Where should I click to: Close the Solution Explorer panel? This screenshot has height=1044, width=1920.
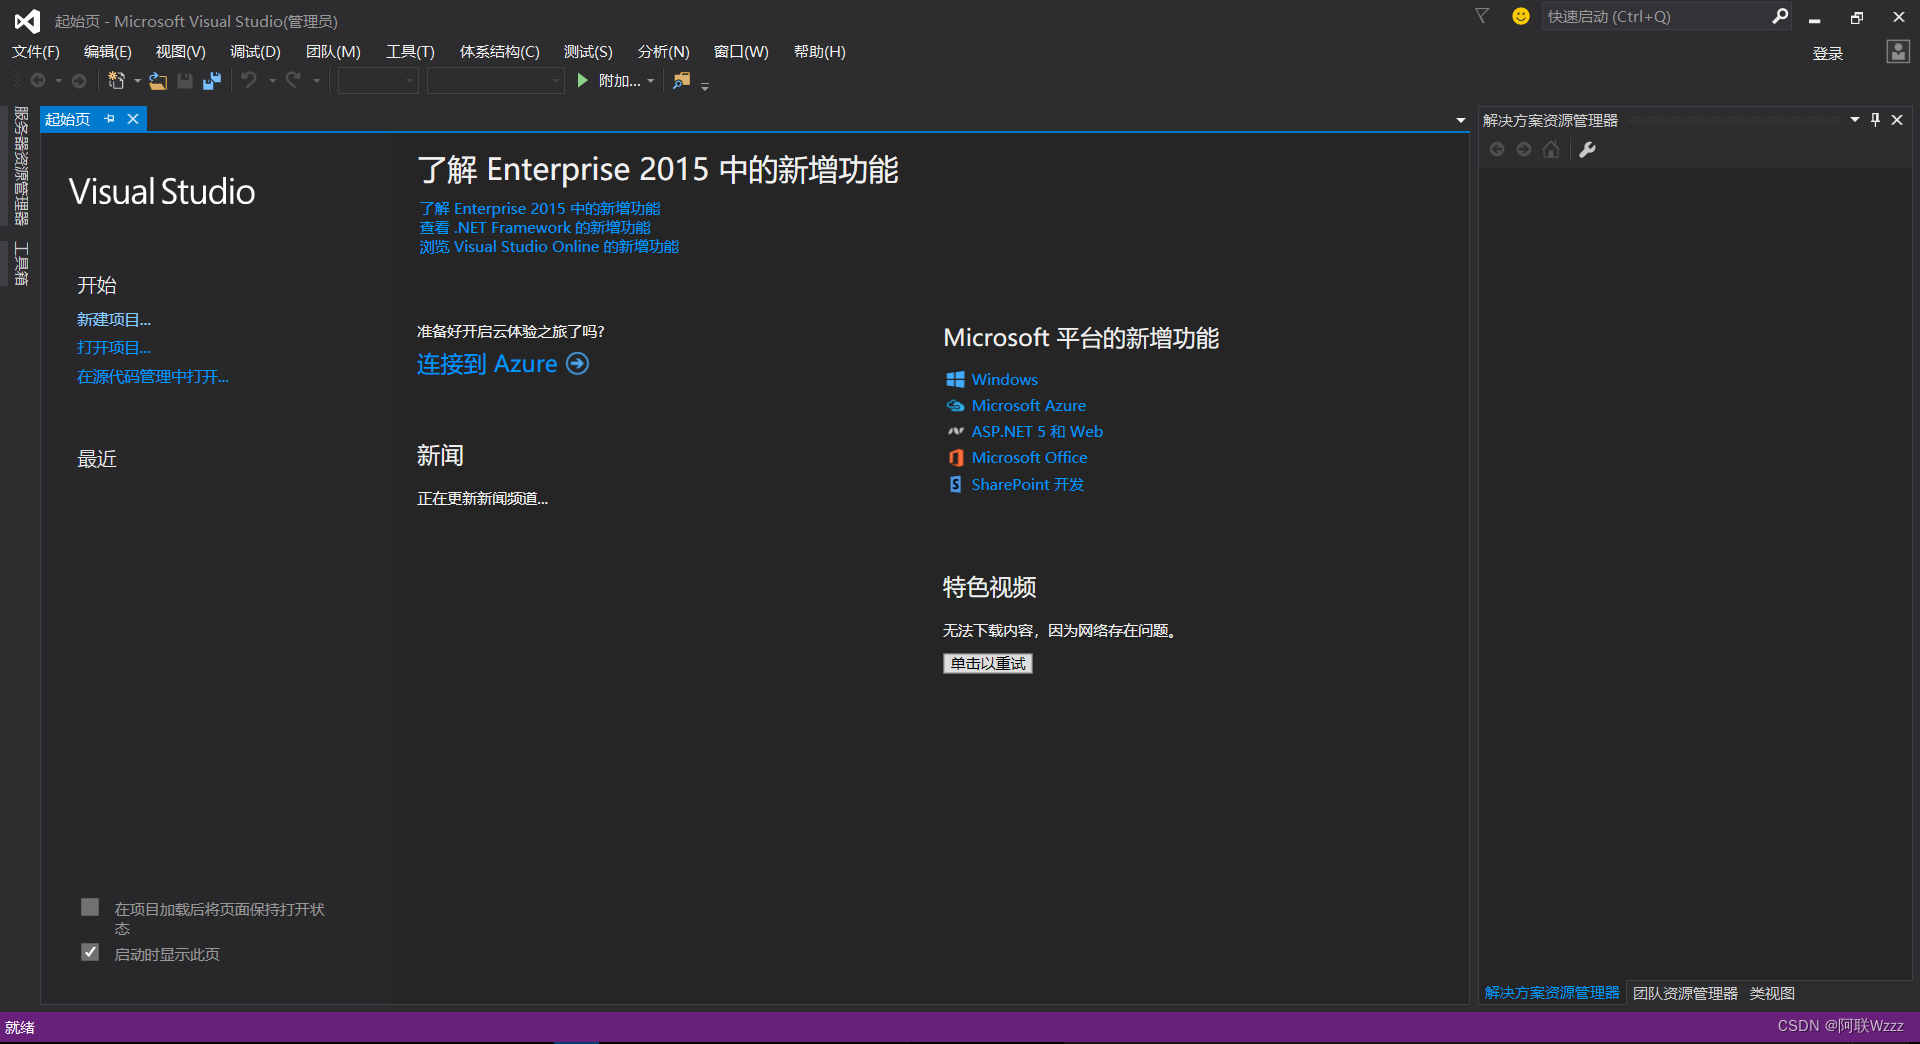(x=1897, y=120)
